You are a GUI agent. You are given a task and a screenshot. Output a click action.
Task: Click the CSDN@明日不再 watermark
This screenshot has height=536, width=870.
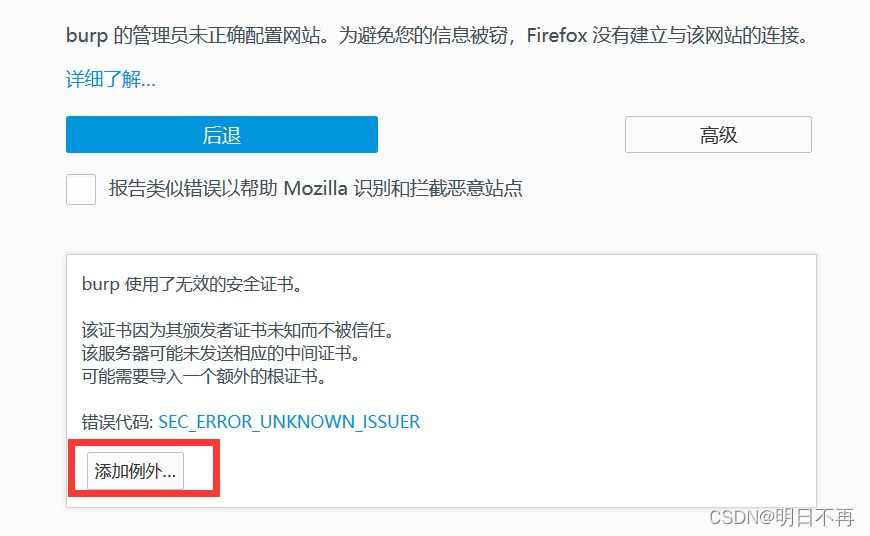coord(781,517)
